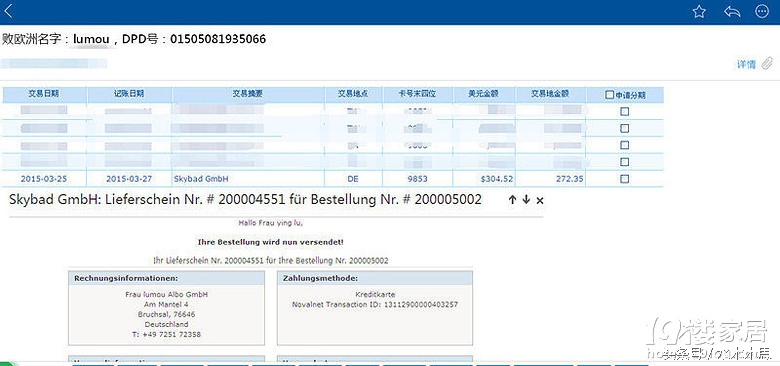Tick the 申请分期 header checkbox
The height and width of the screenshot is (366, 780).
point(609,94)
